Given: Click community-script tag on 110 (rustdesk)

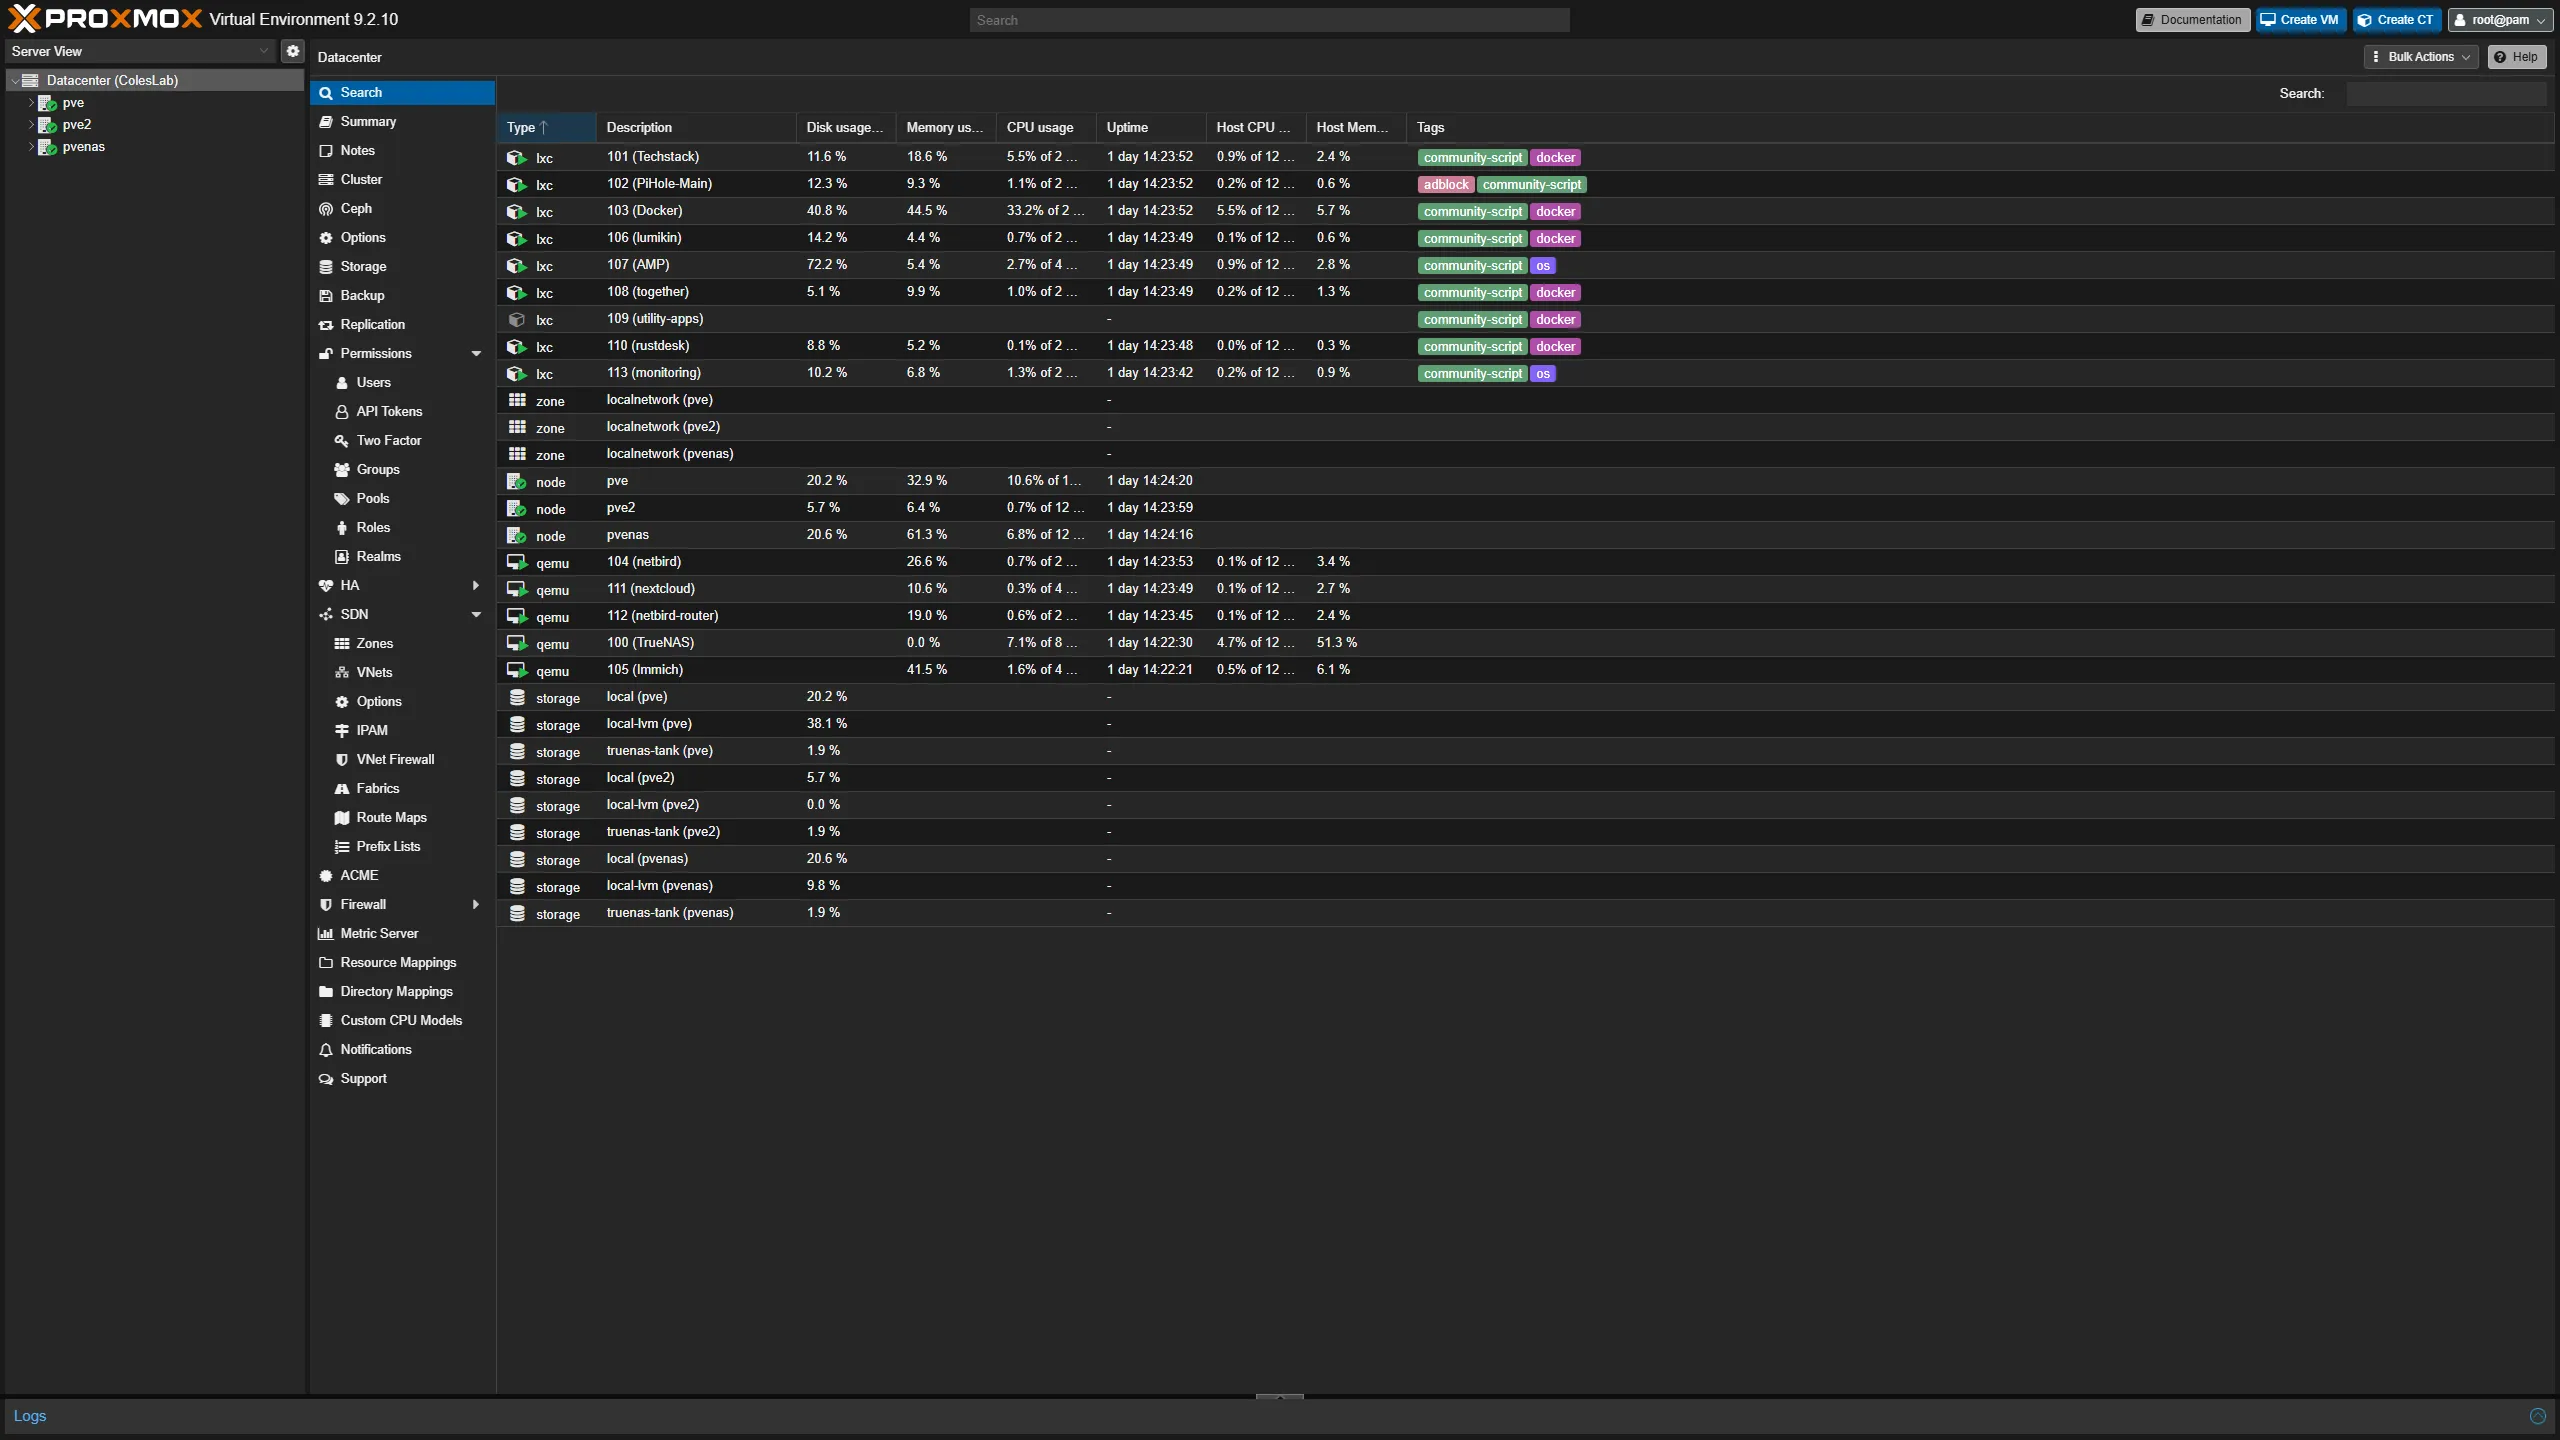Looking at the screenshot, I should point(1473,347).
